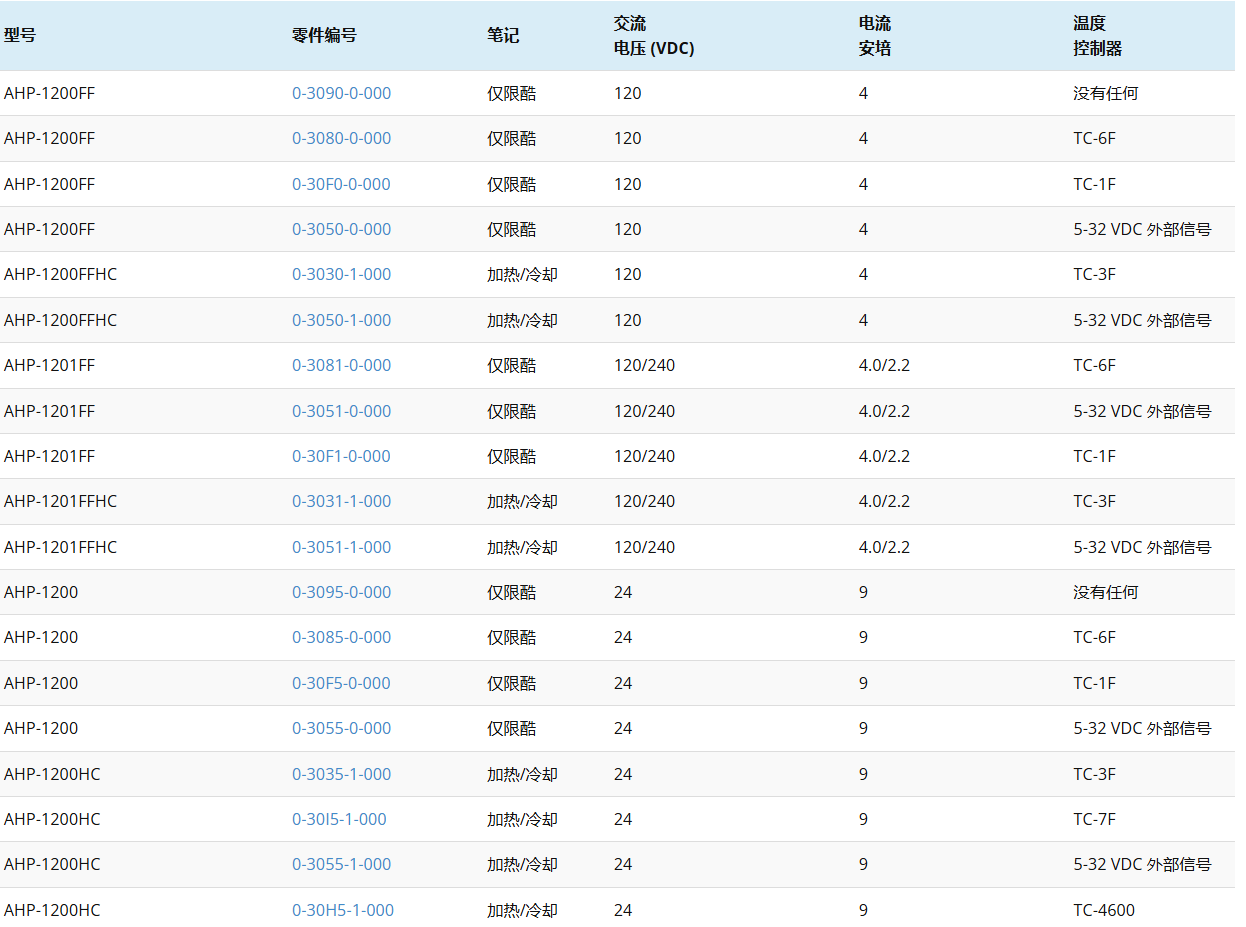1246x927 pixels.
Task: Click 加热/冷却 note in row 0-30I5-1-000
Action: coord(522,819)
